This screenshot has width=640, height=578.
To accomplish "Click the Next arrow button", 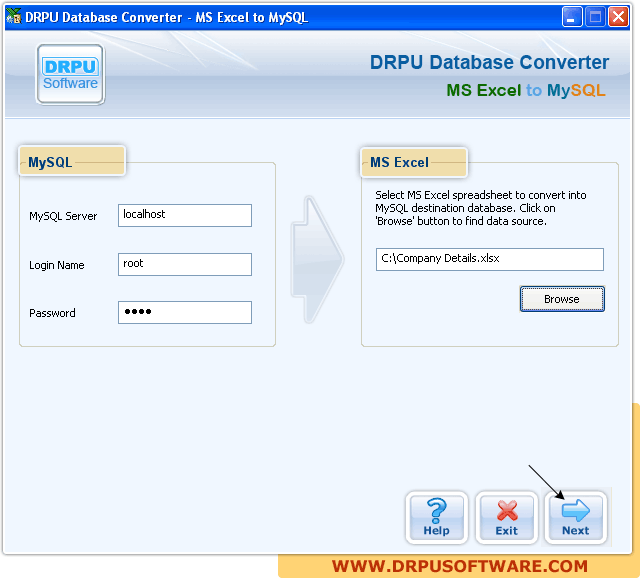I will click(x=576, y=518).
